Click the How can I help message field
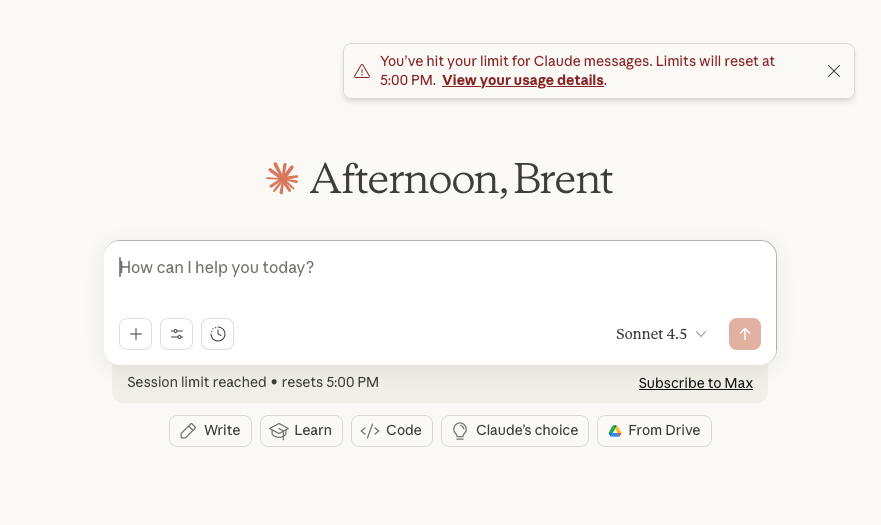Image resolution: width=881 pixels, height=525 pixels. [x=440, y=268]
